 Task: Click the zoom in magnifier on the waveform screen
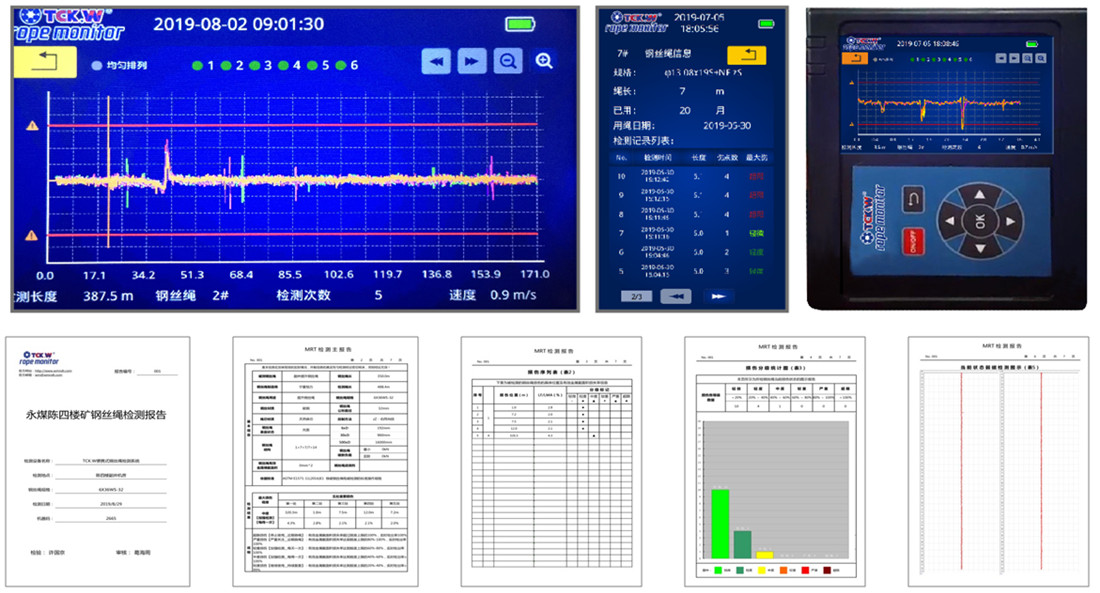click(x=544, y=61)
